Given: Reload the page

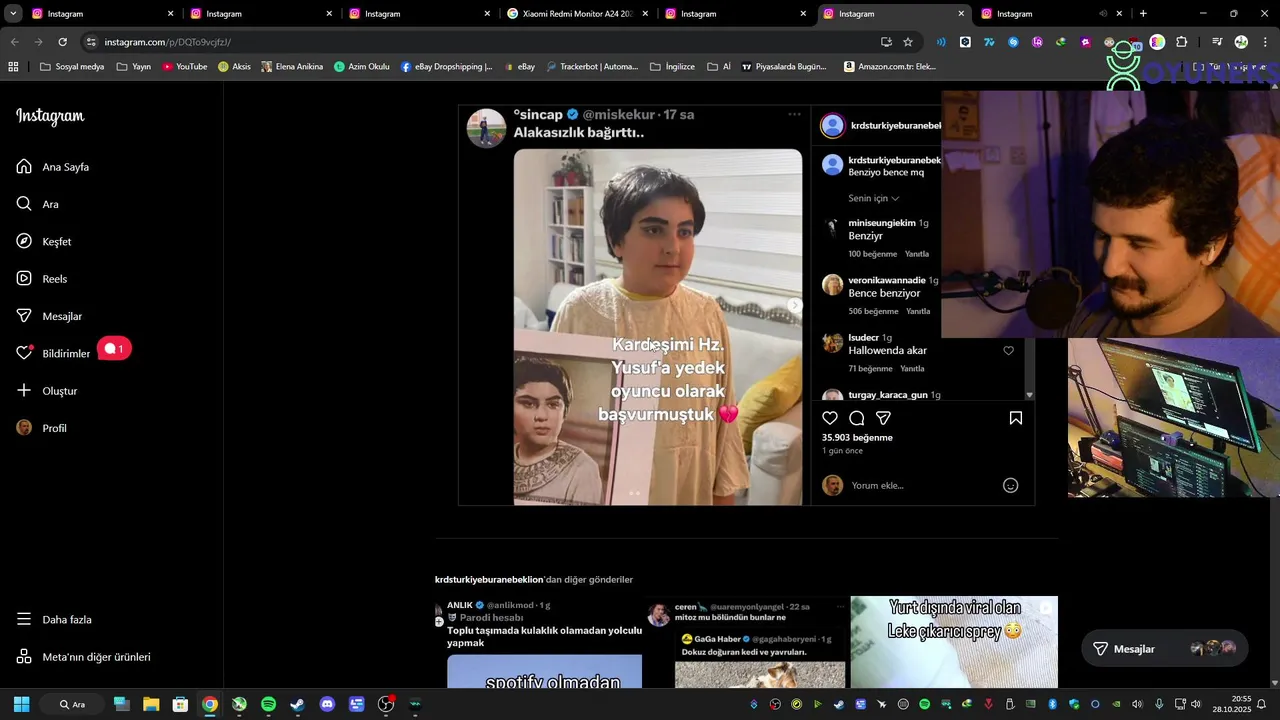Looking at the screenshot, I should tap(62, 42).
